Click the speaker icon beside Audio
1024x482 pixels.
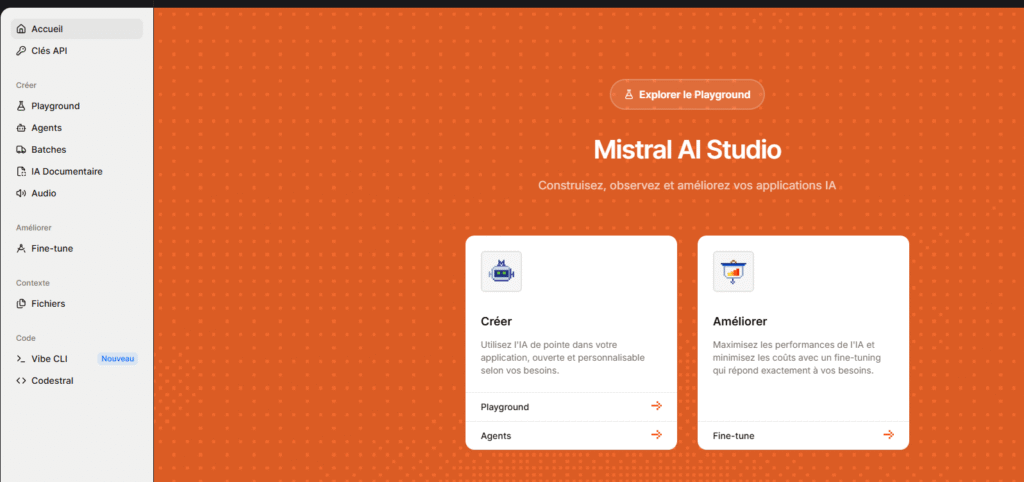click(x=21, y=193)
